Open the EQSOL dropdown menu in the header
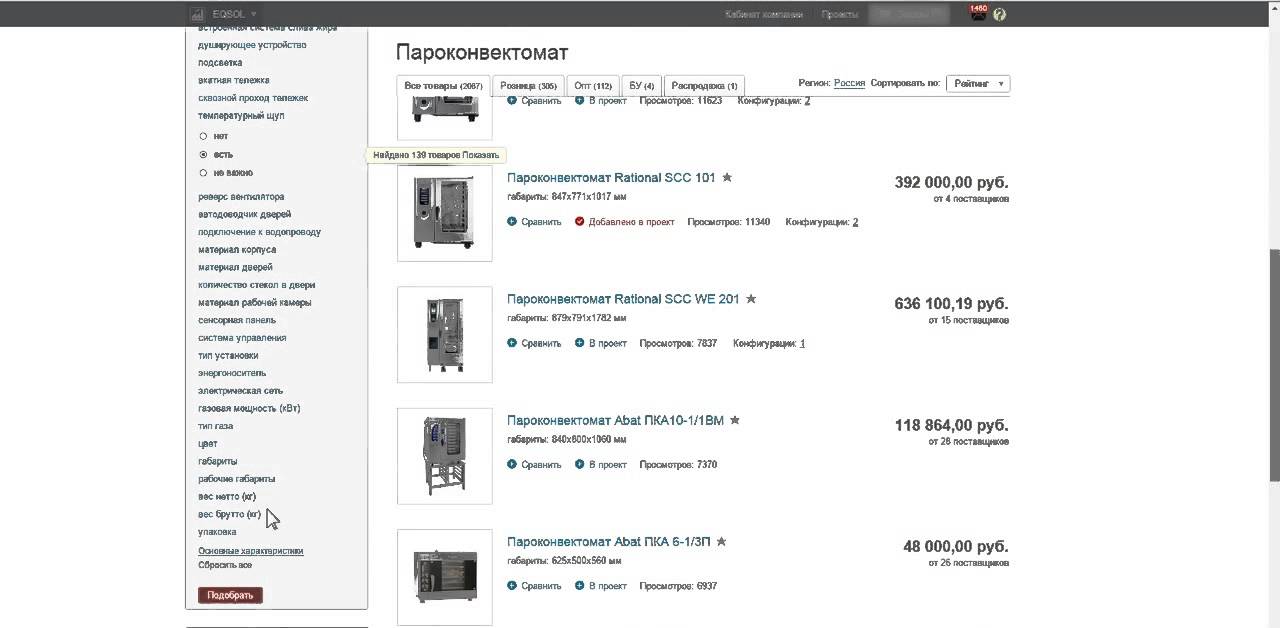 235,14
